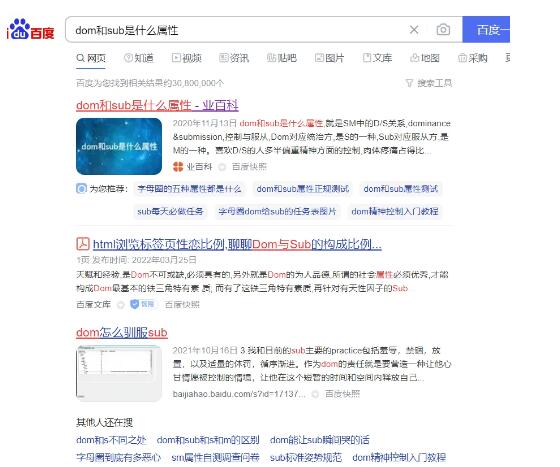Image resolution: width=560 pixels, height=467 pixels.
Task: Switch to the 视频 tab
Action: point(187,58)
